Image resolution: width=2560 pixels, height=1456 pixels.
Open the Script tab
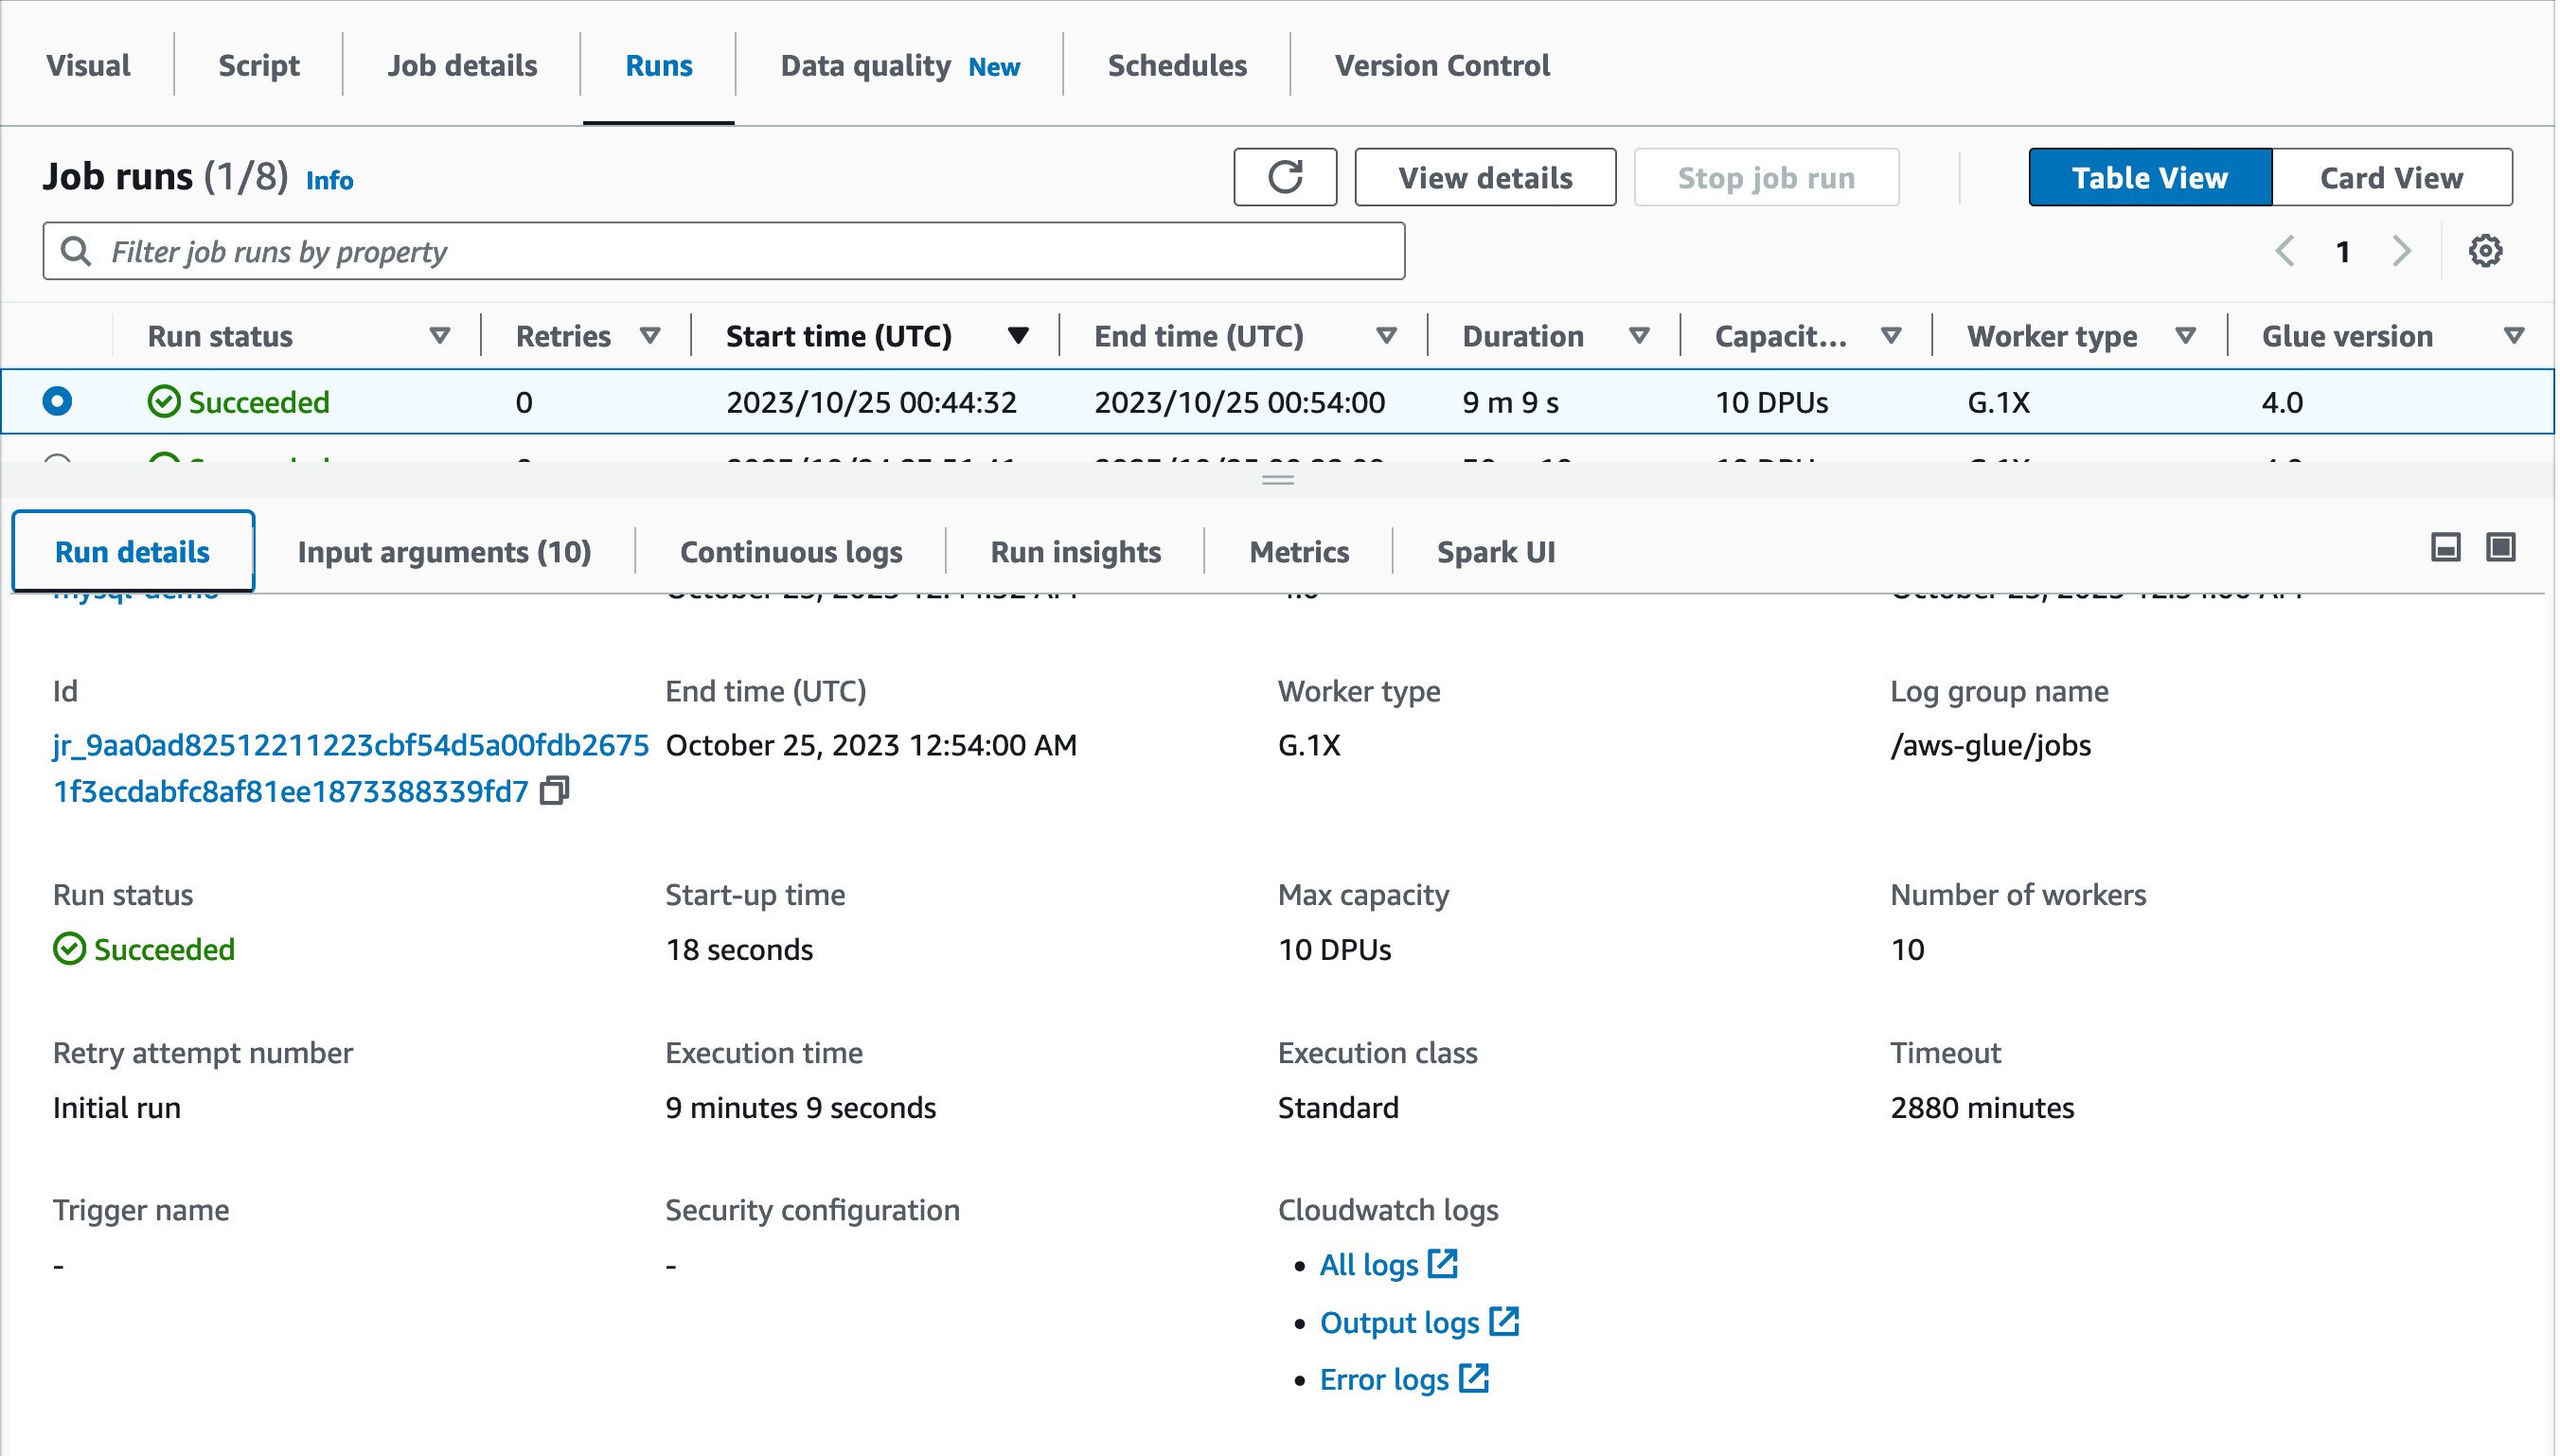point(259,66)
